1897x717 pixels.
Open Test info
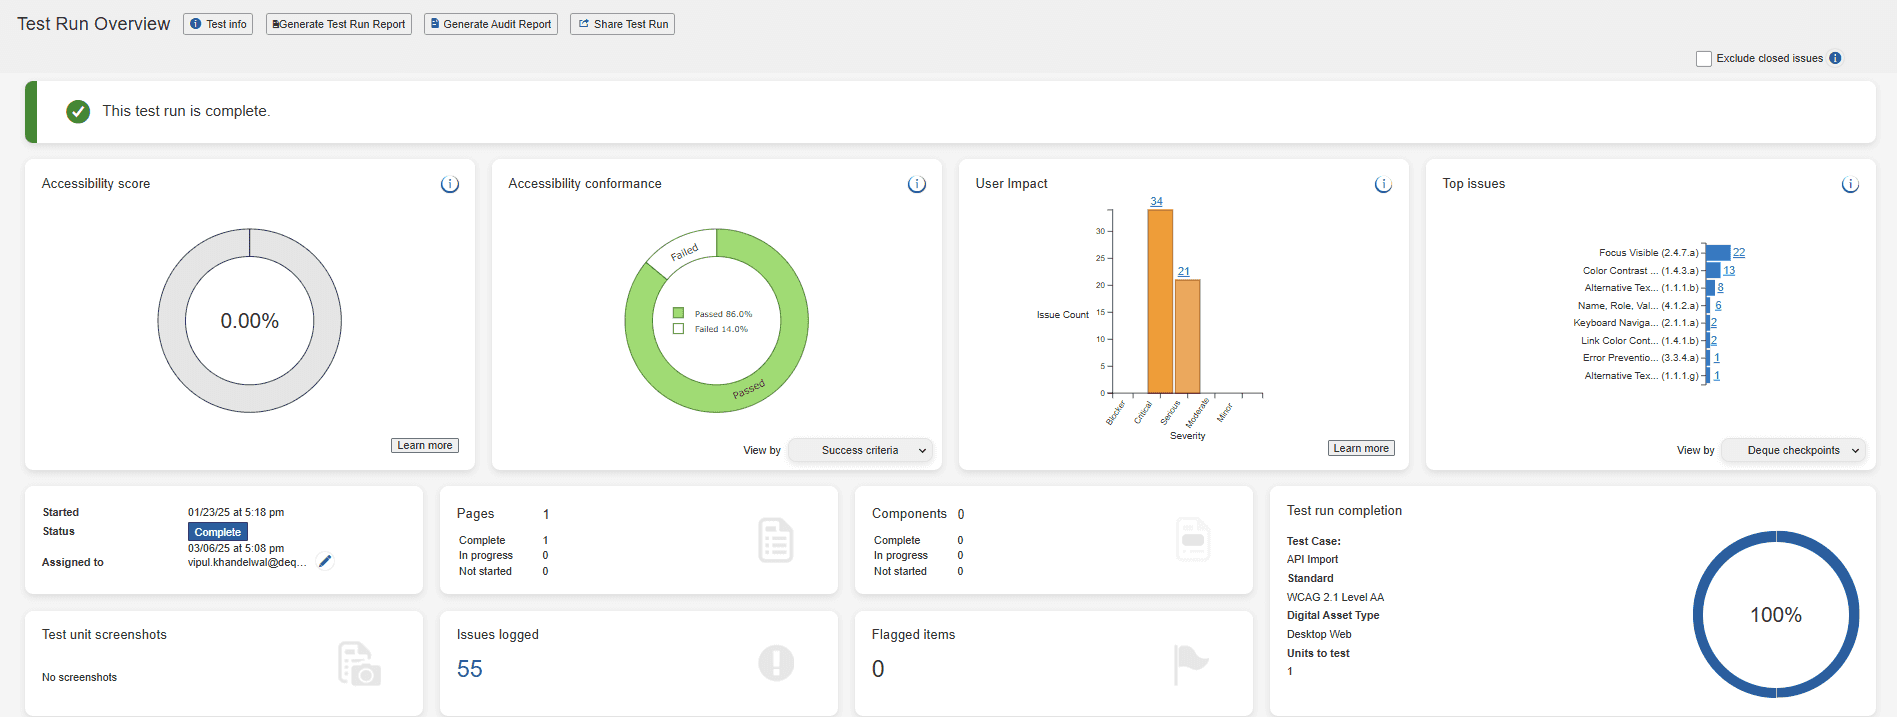(218, 24)
